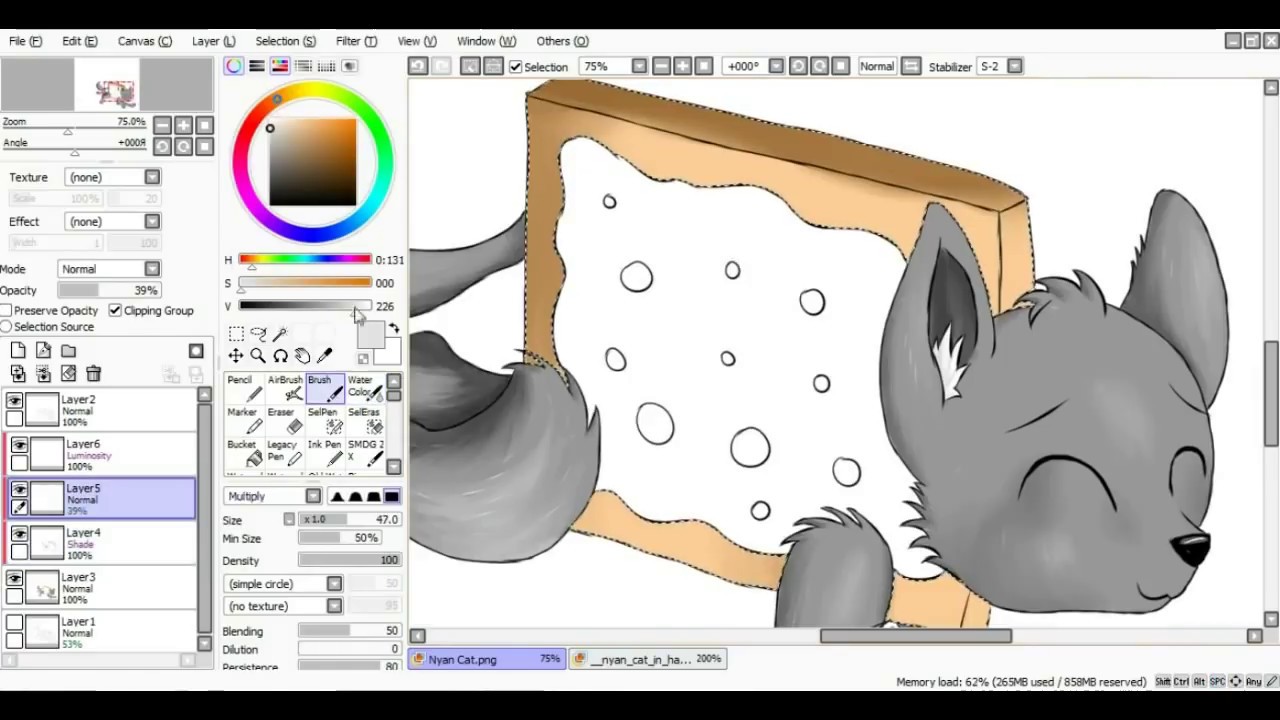
Task: Select the Water Color tool
Action: (364, 389)
